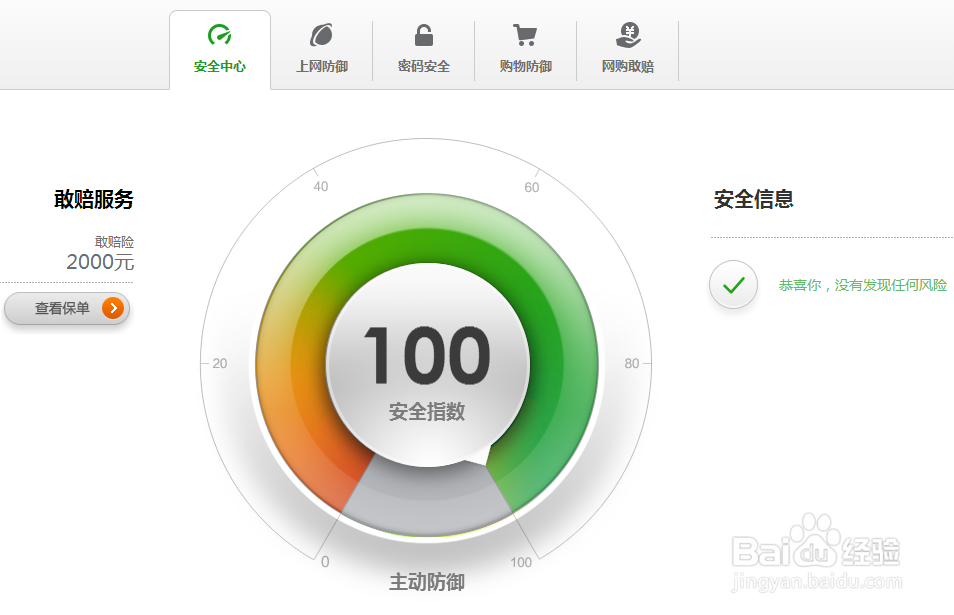
Task: Click the 安全指数 label in gauge
Action: [427, 412]
